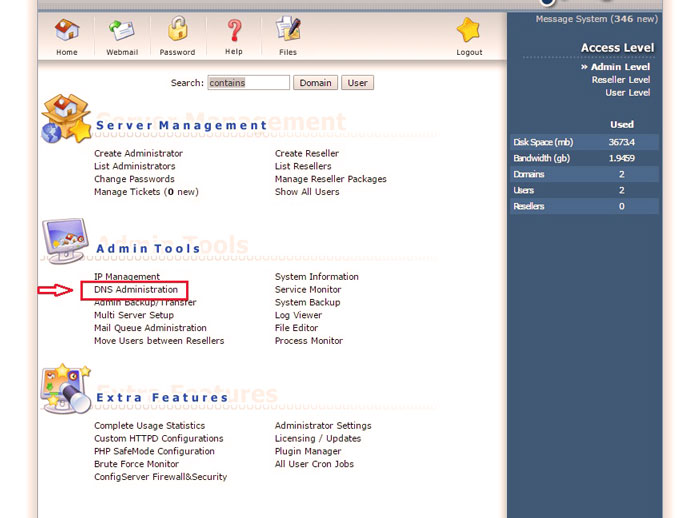Open Help question mark icon
The height and width of the screenshot is (518, 685).
pyautogui.click(x=234, y=30)
